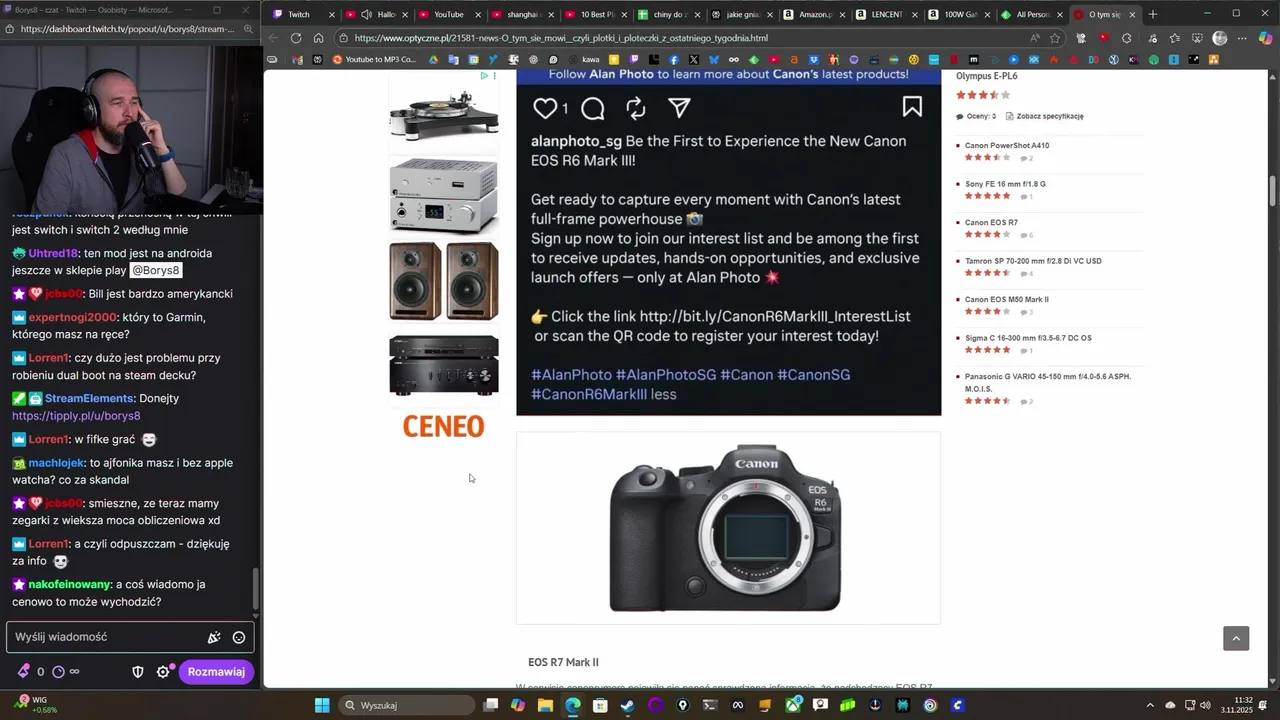Image resolution: width=1280 pixels, height=720 pixels.
Task: Click the Rozmawiaj chat button
Action: [216, 672]
